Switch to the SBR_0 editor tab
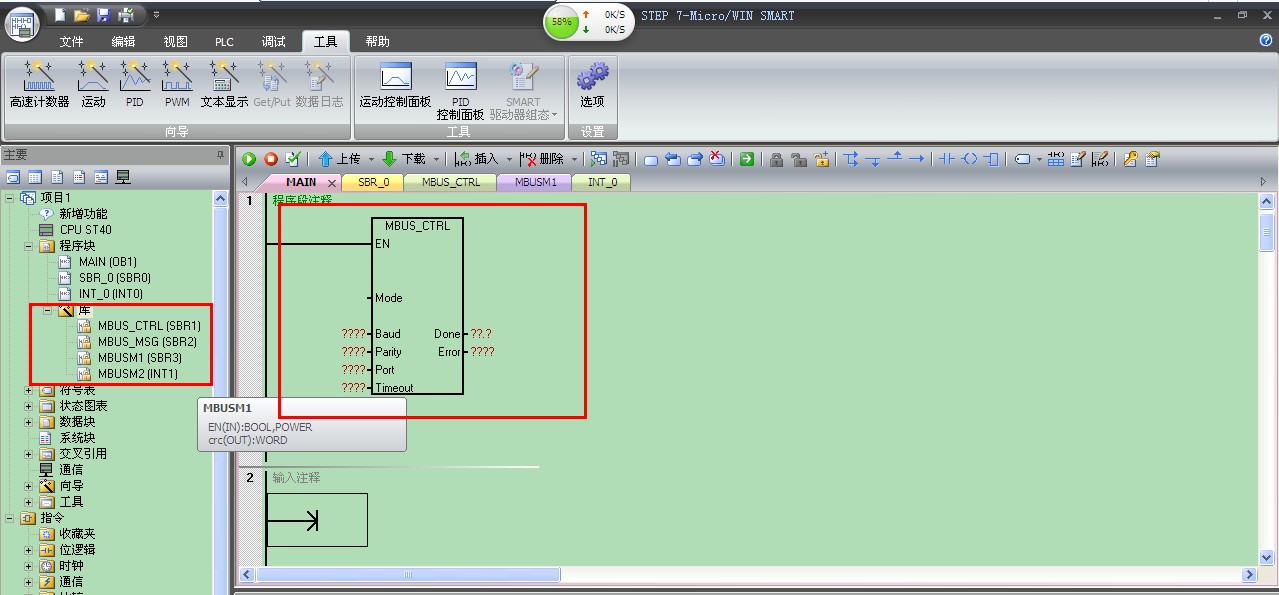The height and width of the screenshot is (595, 1279). pyautogui.click(x=373, y=182)
